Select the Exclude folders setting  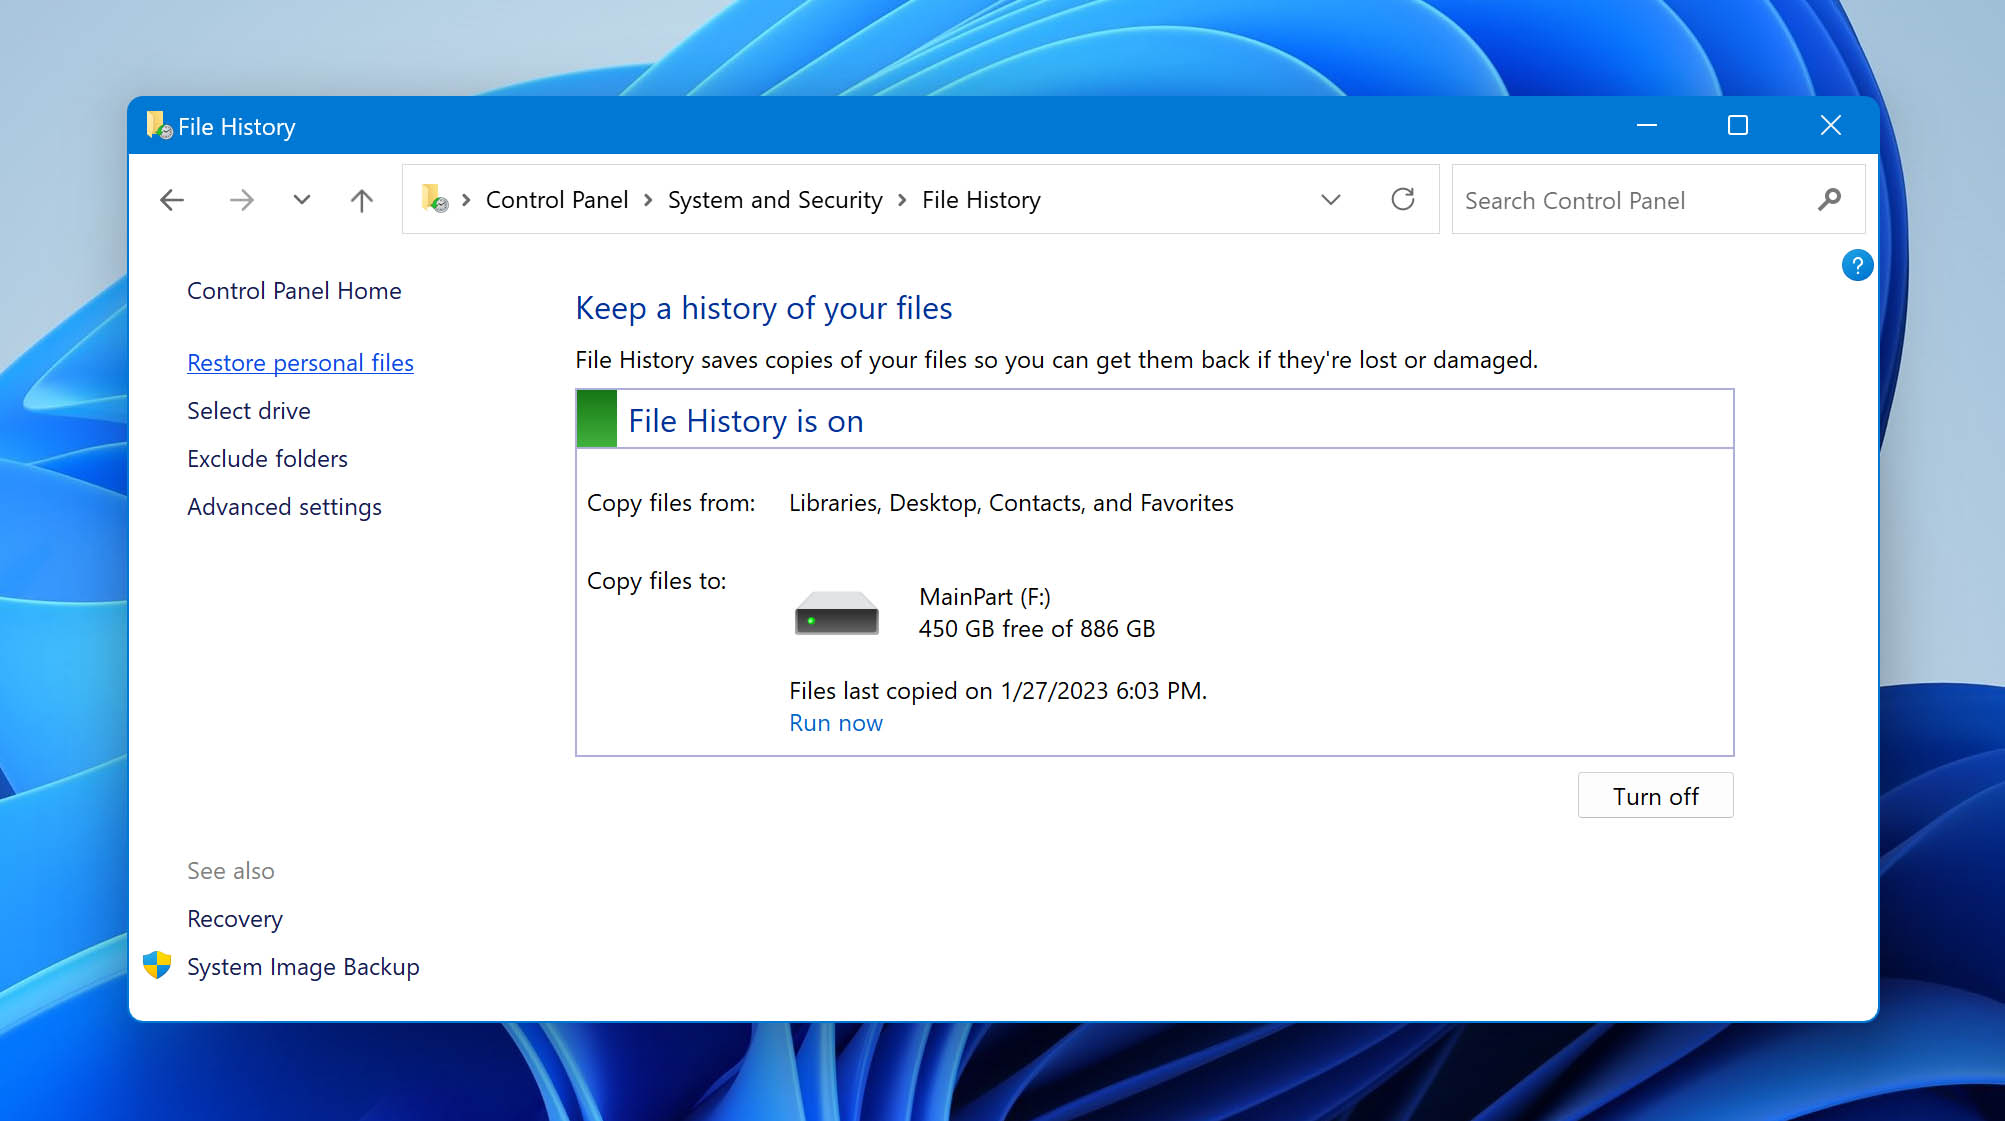pos(267,457)
